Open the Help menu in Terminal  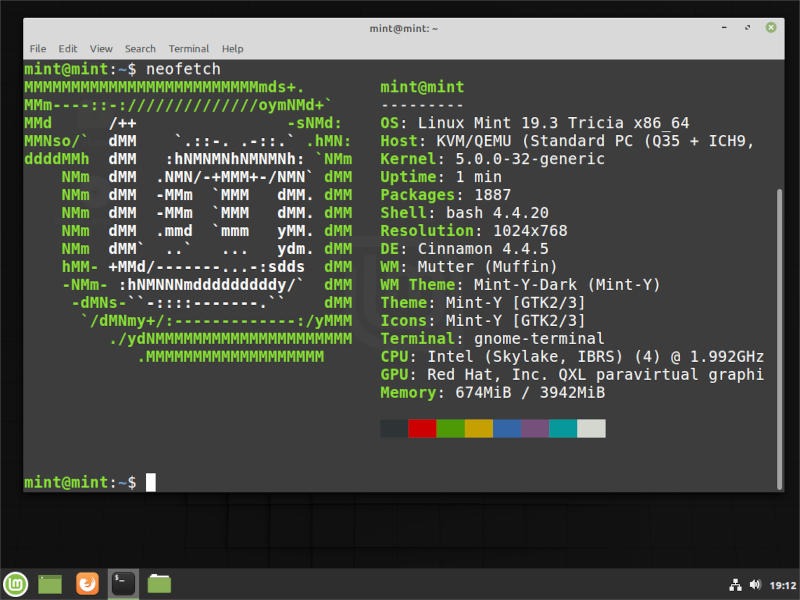pyautogui.click(x=232, y=48)
